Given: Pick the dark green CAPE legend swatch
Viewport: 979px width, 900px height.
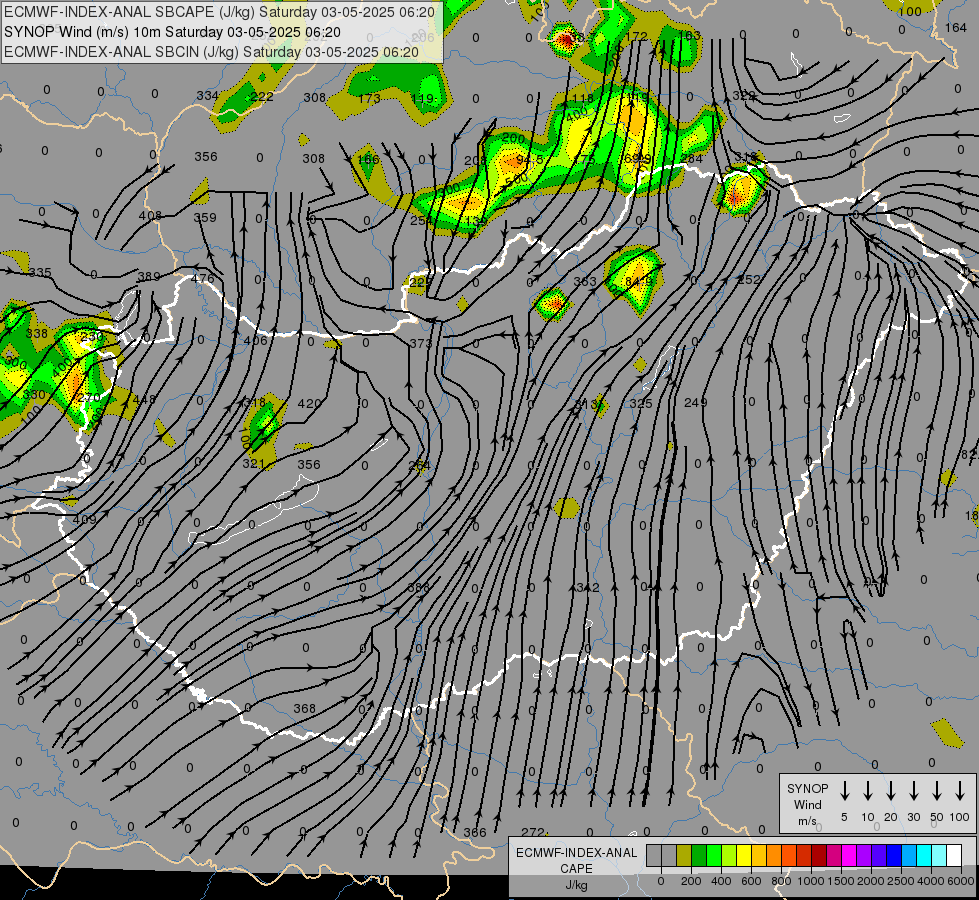Looking at the screenshot, I should pyautogui.click(x=699, y=855).
